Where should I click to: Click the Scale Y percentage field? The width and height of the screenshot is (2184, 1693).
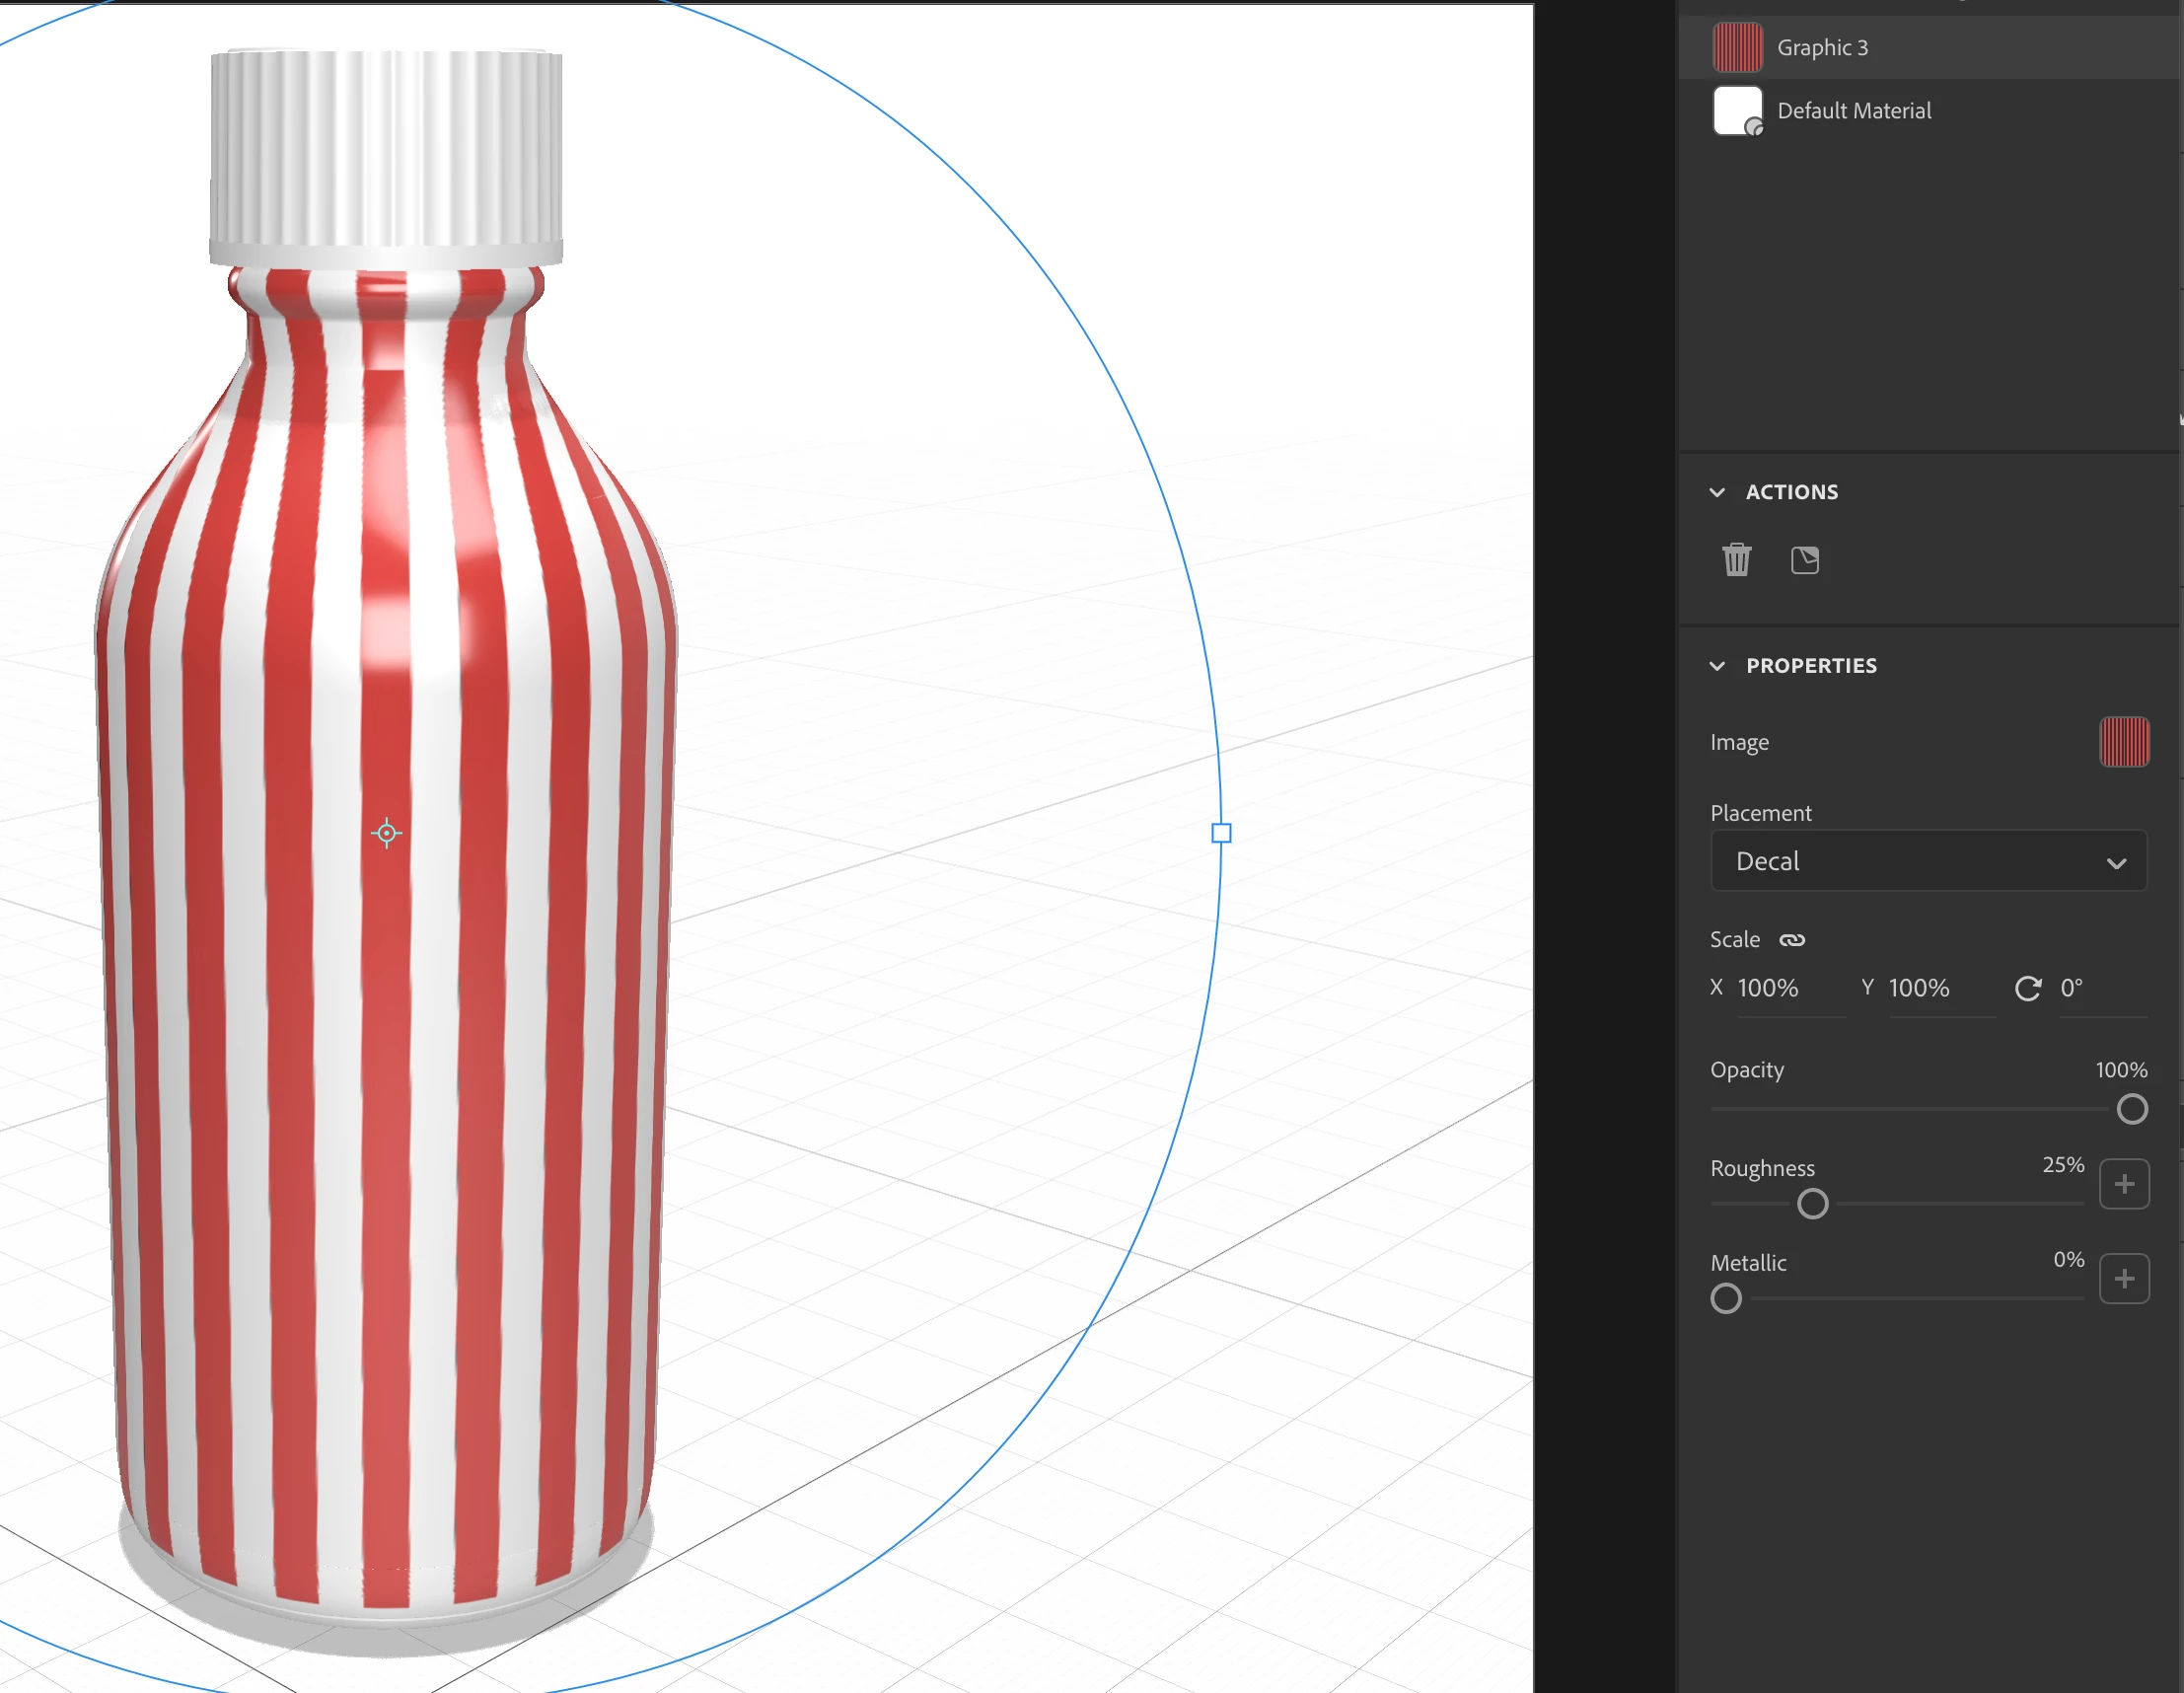coord(1919,989)
